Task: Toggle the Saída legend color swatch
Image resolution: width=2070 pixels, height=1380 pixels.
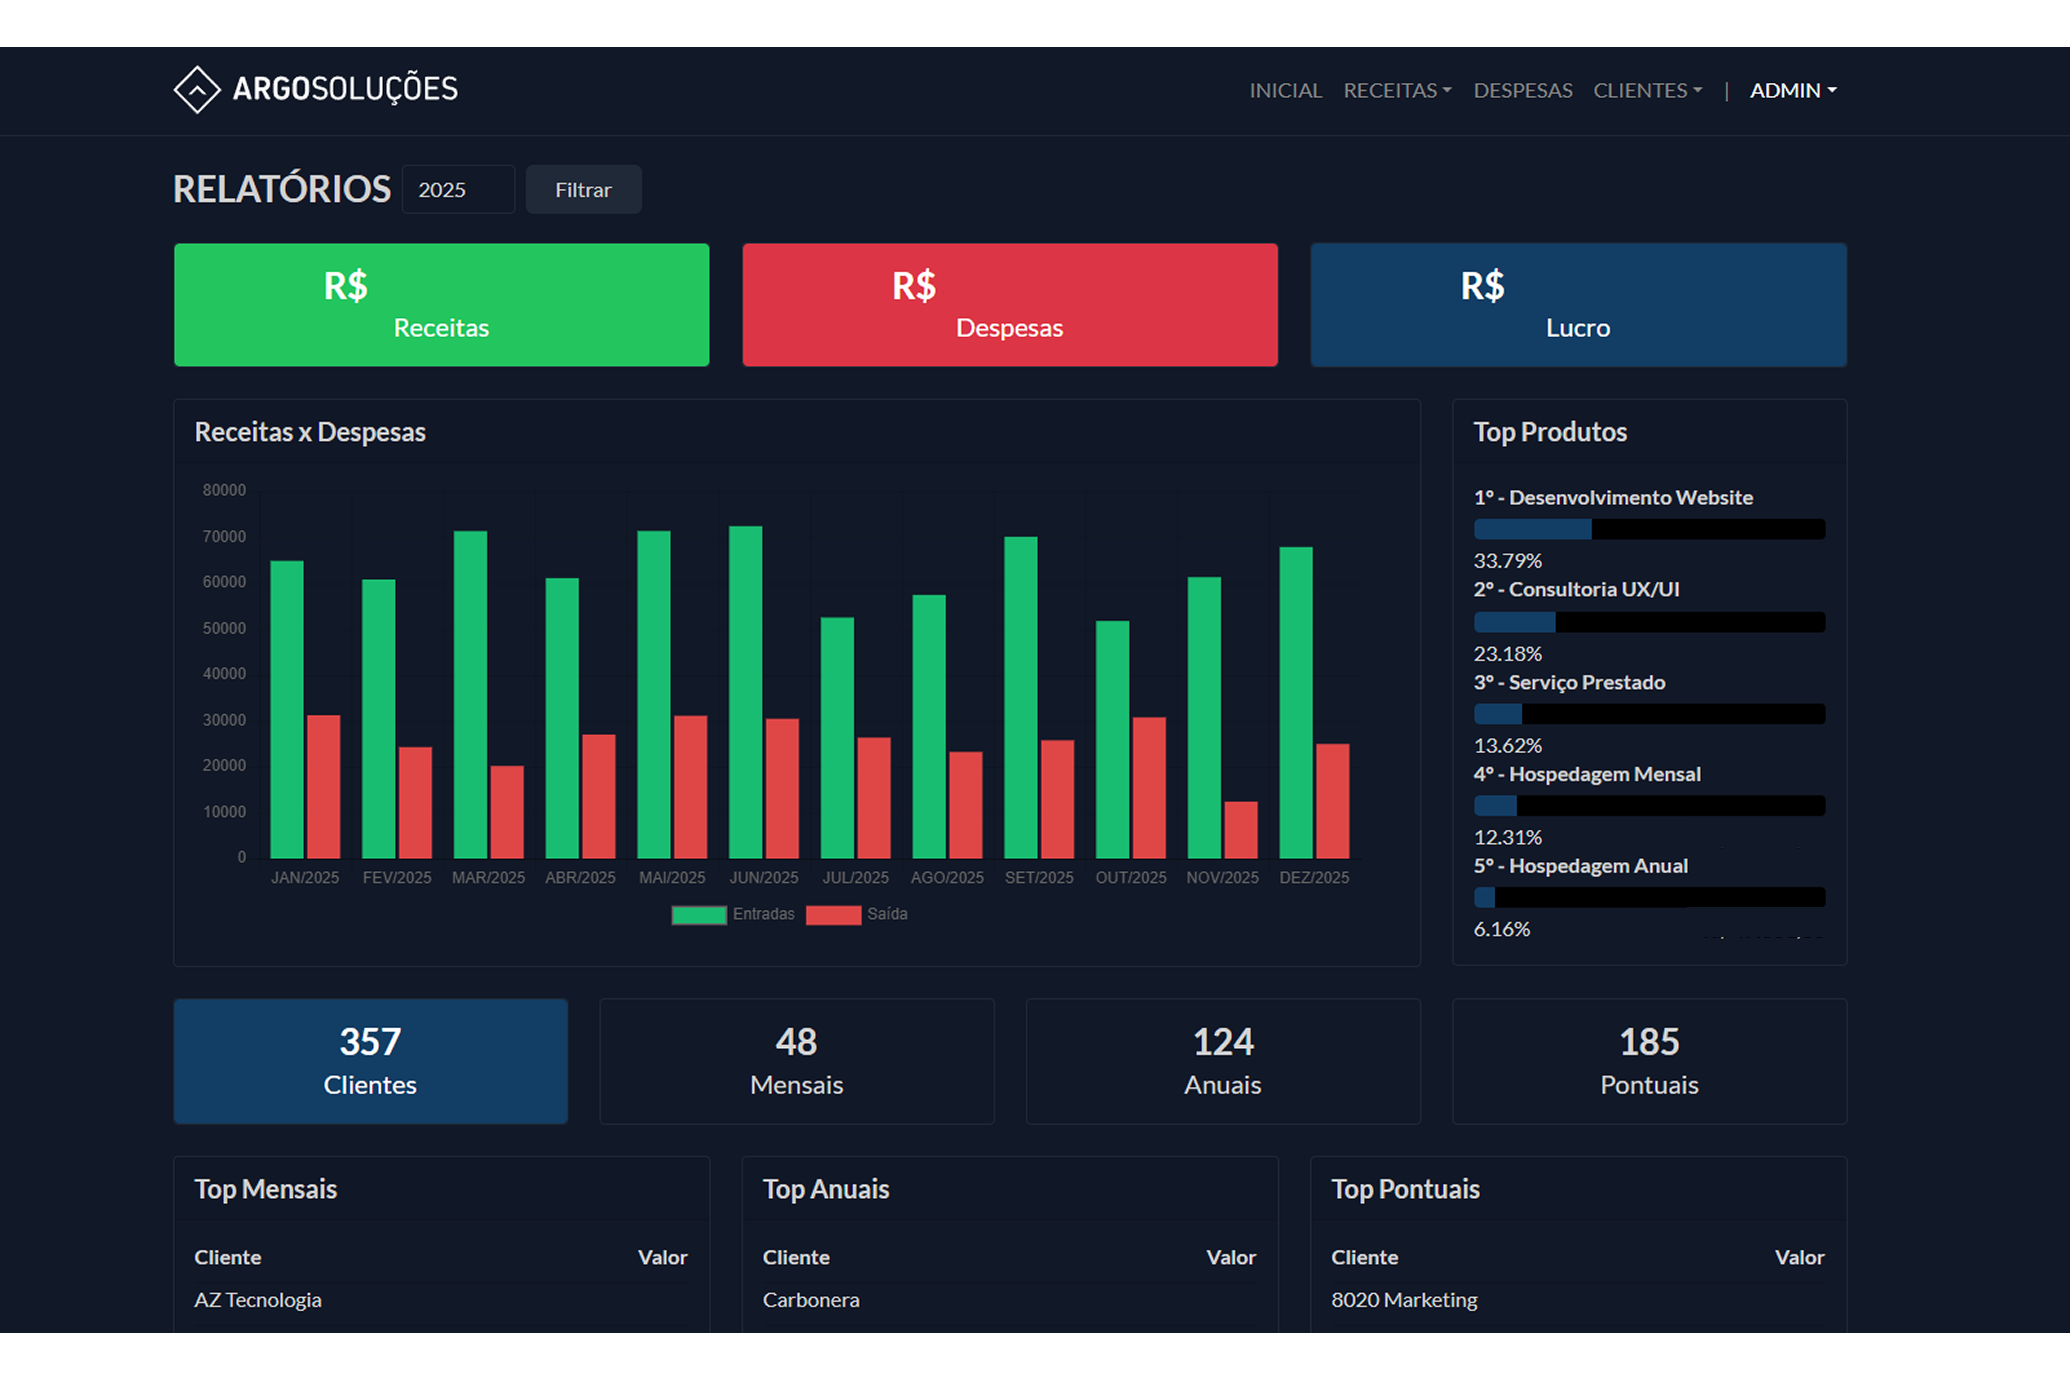Action: [x=833, y=915]
